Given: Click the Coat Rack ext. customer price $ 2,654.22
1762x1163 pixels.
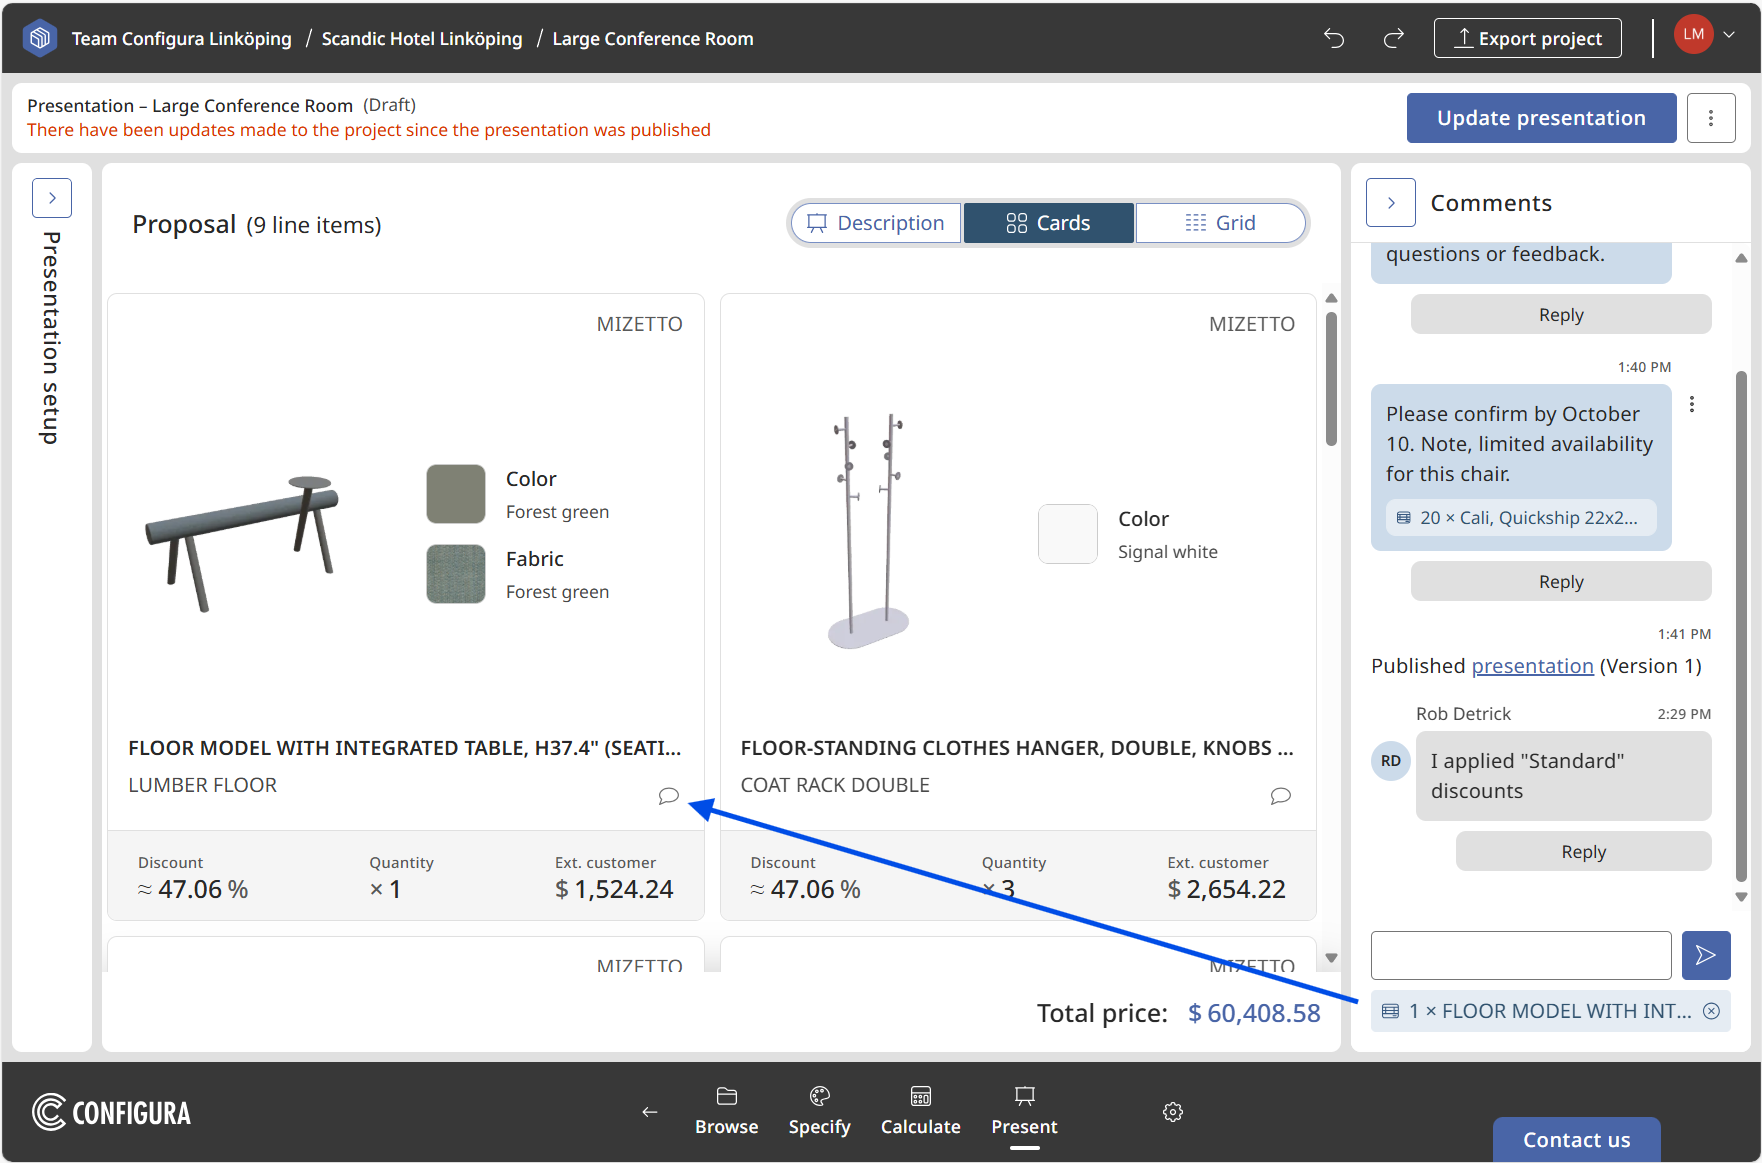Looking at the screenshot, I should (x=1226, y=889).
